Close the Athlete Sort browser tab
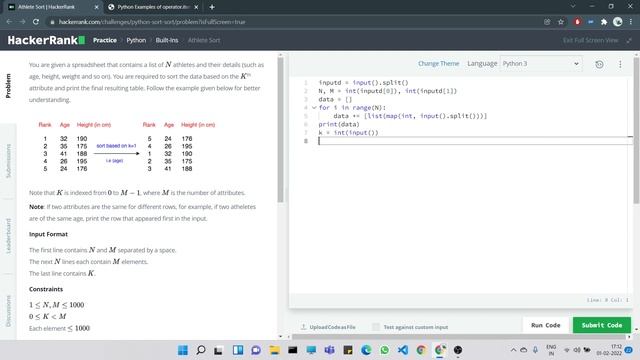This screenshot has width=640, height=360. [97, 7]
